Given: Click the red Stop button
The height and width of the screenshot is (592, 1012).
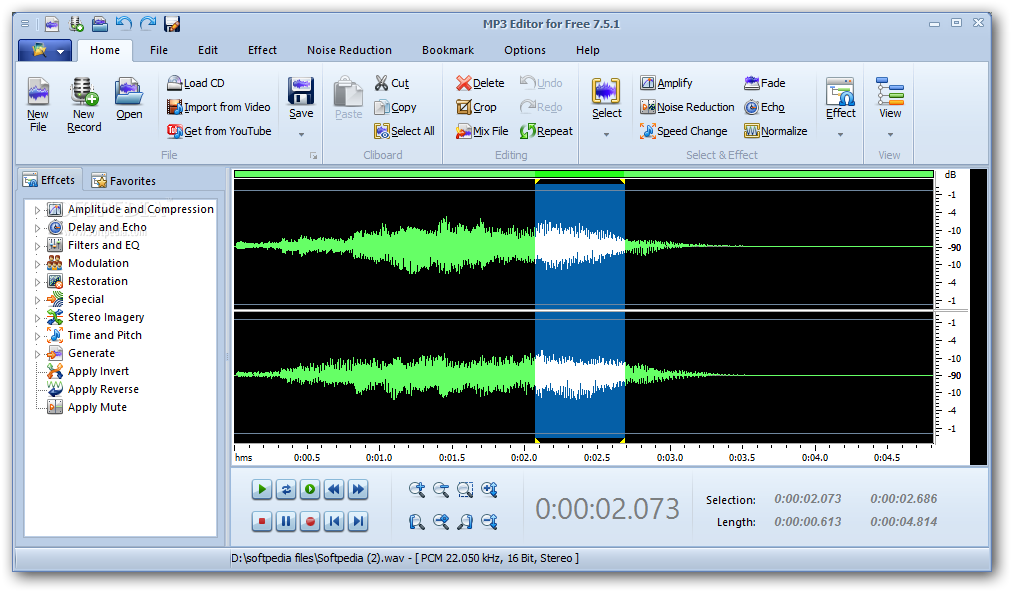Looking at the screenshot, I should pyautogui.click(x=261, y=521).
